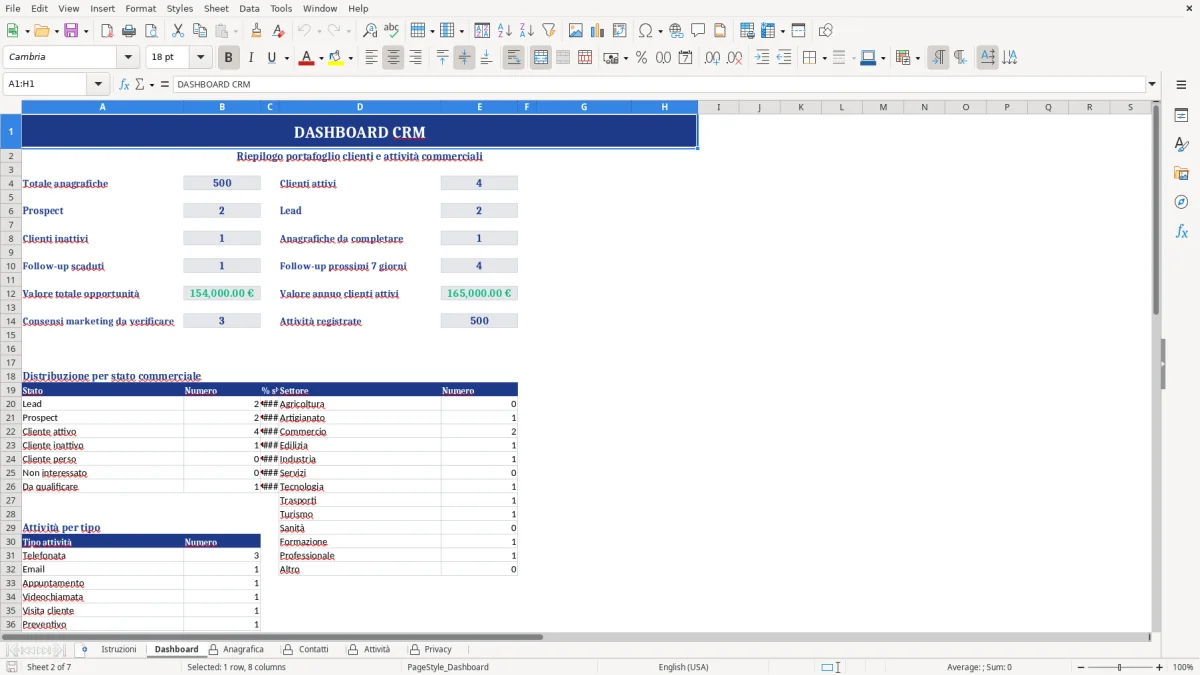Apply the red font color swatch
The height and width of the screenshot is (675, 1200).
(x=306, y=58)
